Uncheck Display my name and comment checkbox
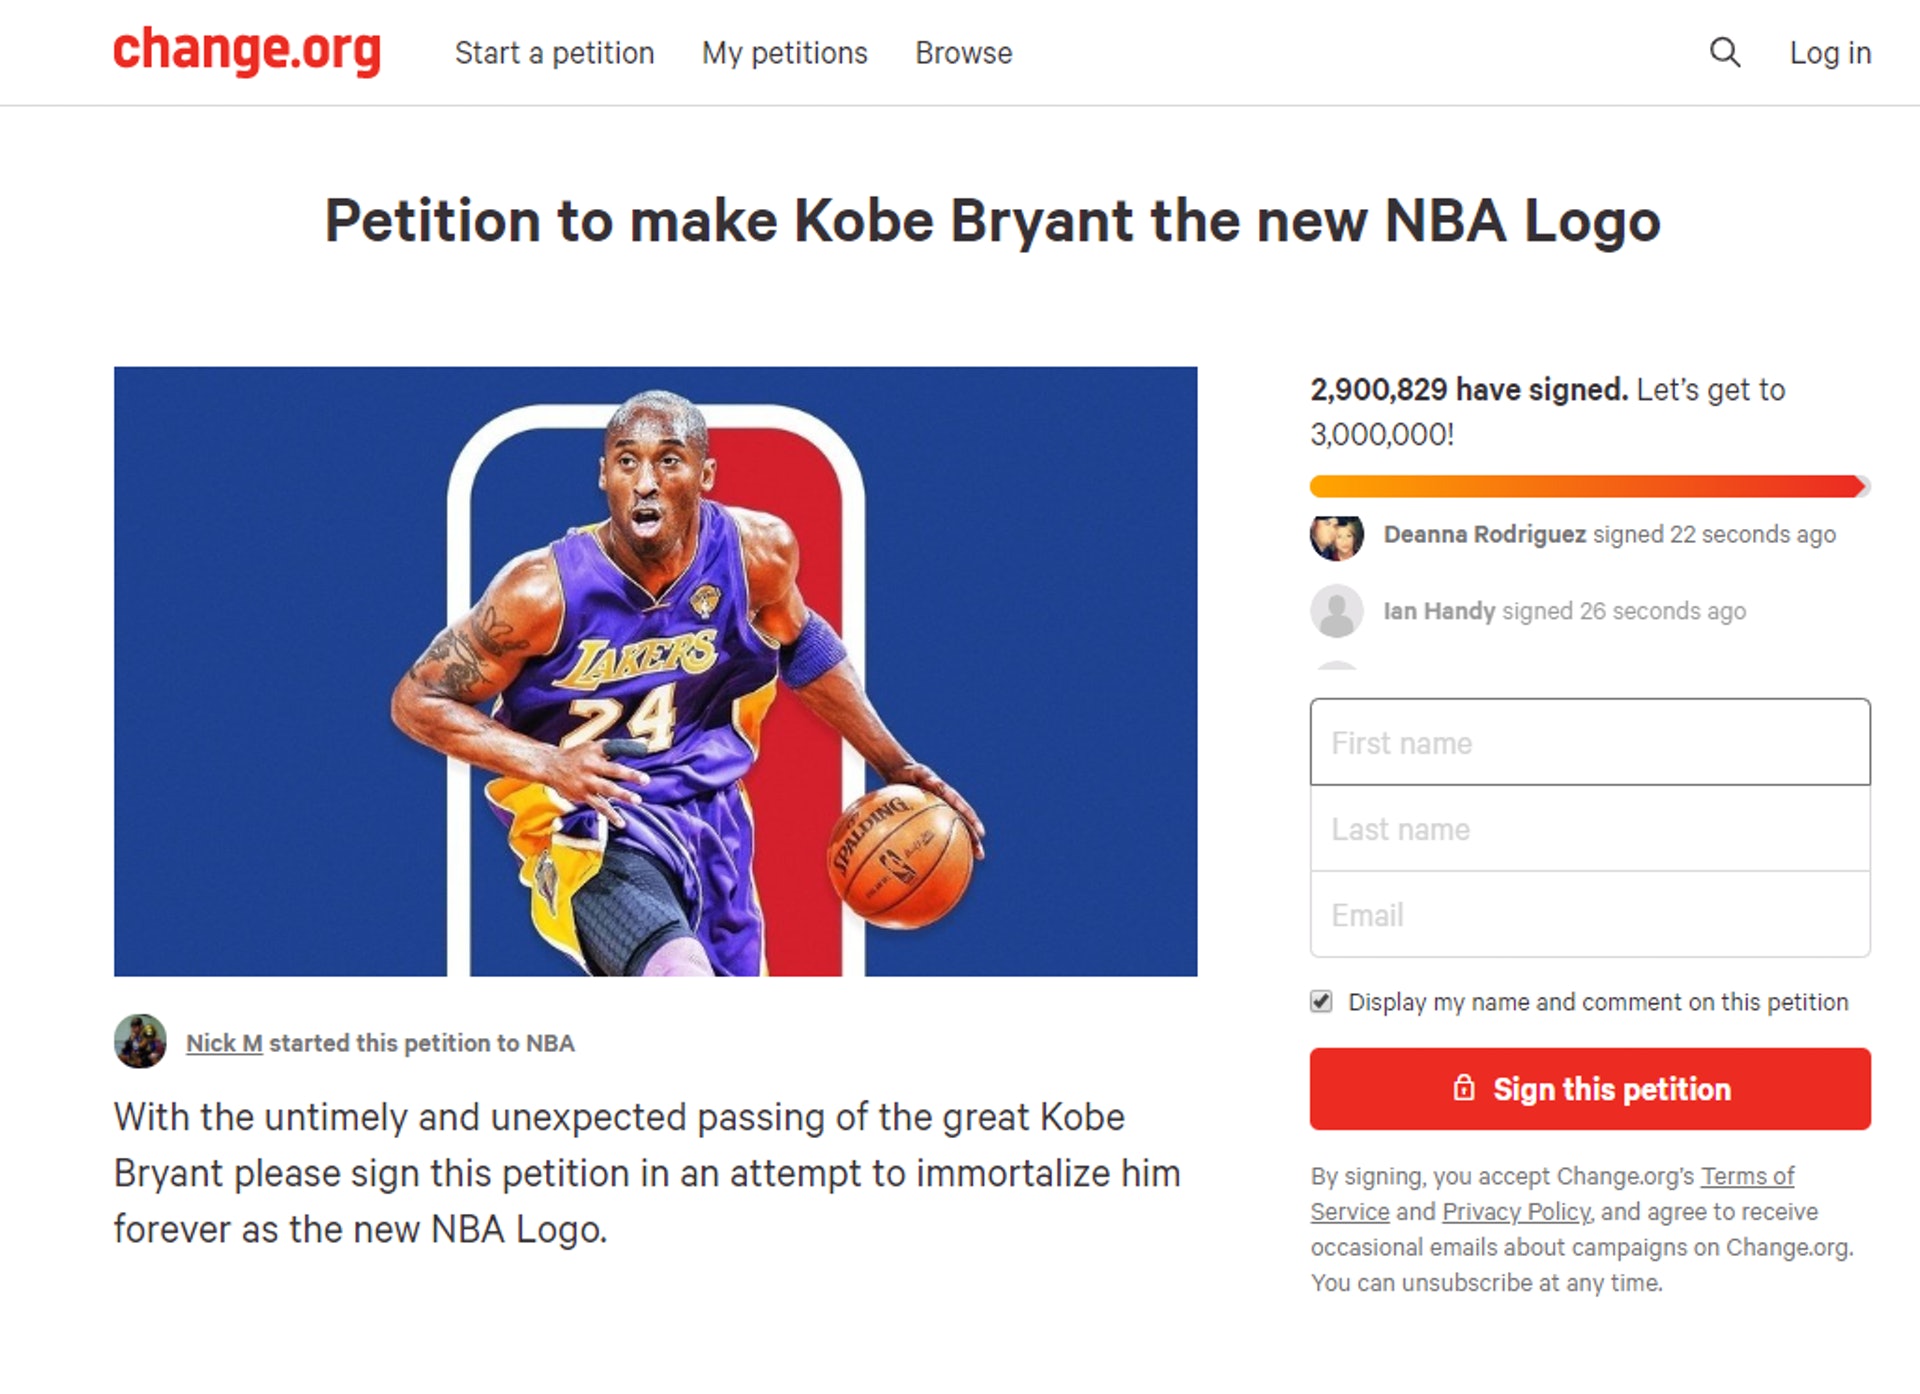Screen dimensions: 1920x1394 coord(1321,1002)
